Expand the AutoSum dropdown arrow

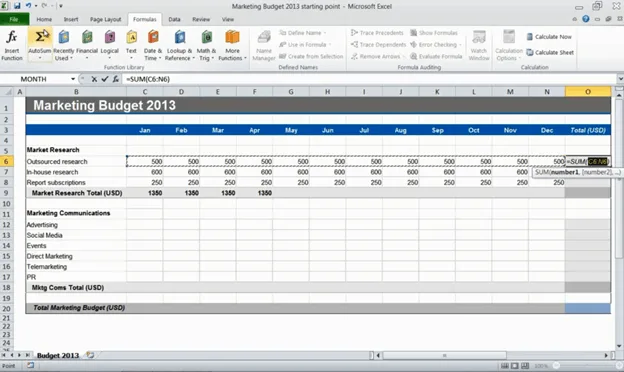40,58
